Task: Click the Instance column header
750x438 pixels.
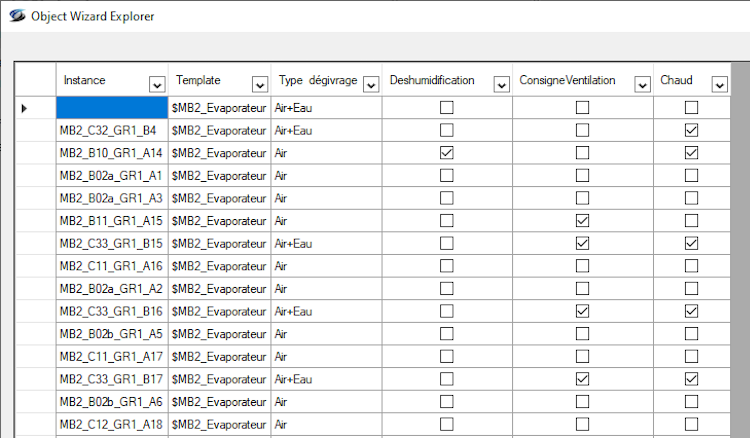Action: click(100, 80)
